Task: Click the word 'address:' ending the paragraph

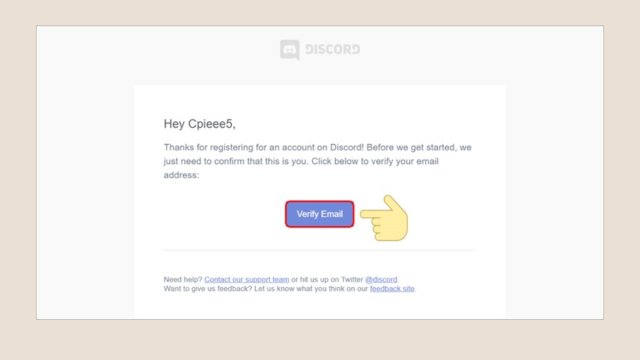Action: [x=181, y=175]
